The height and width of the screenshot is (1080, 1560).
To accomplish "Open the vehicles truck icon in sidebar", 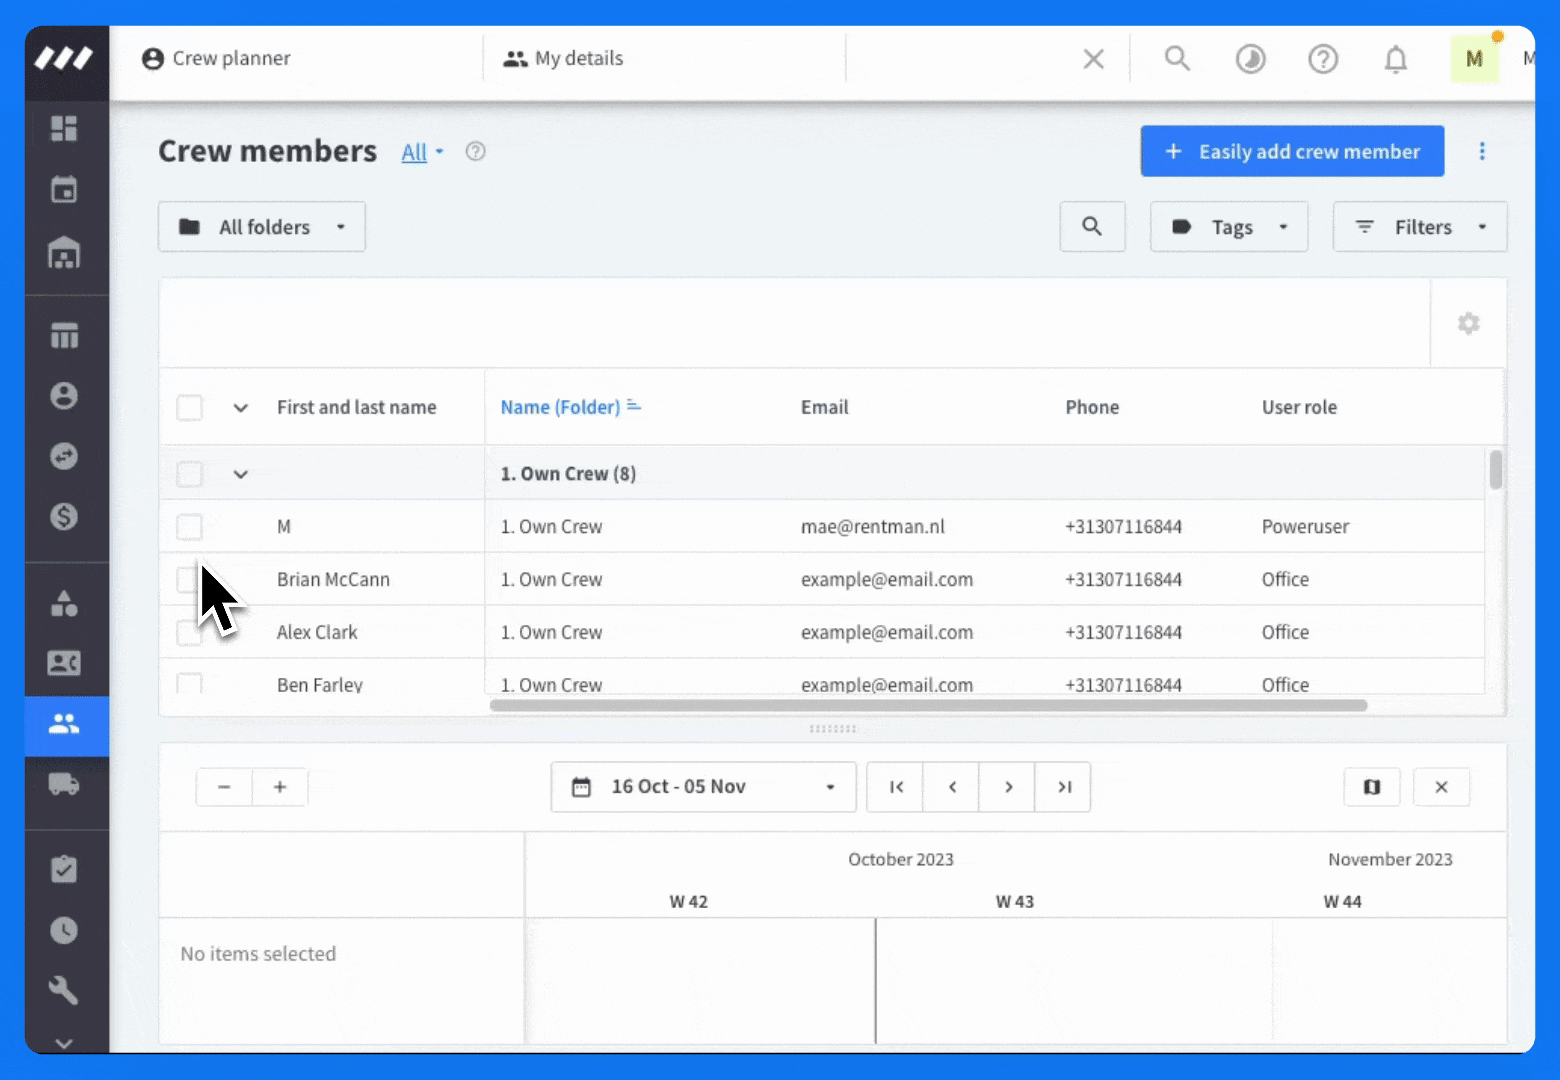I will [x=64, y=784].
